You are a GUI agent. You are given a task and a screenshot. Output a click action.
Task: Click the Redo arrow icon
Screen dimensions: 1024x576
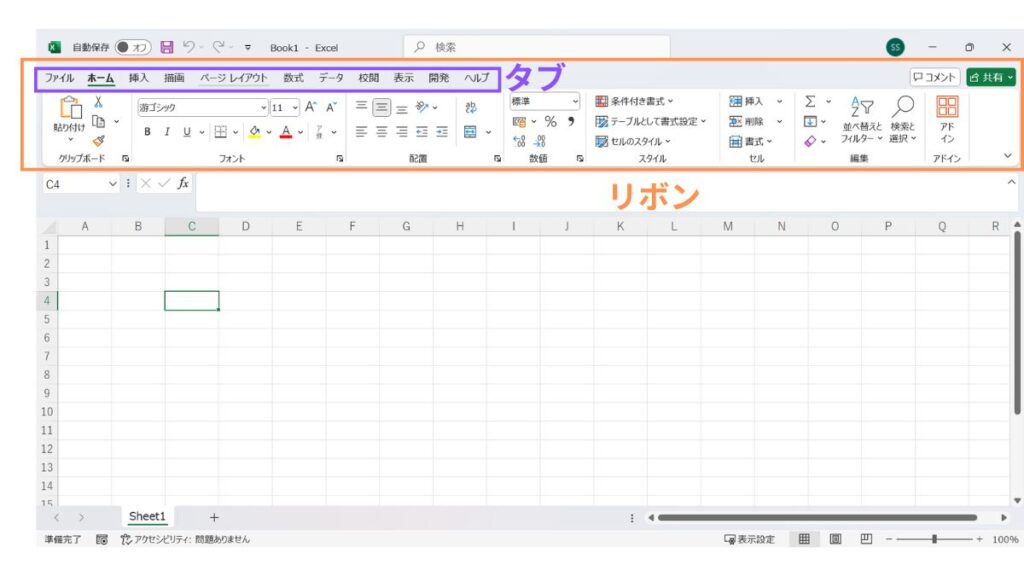point(219,46)
